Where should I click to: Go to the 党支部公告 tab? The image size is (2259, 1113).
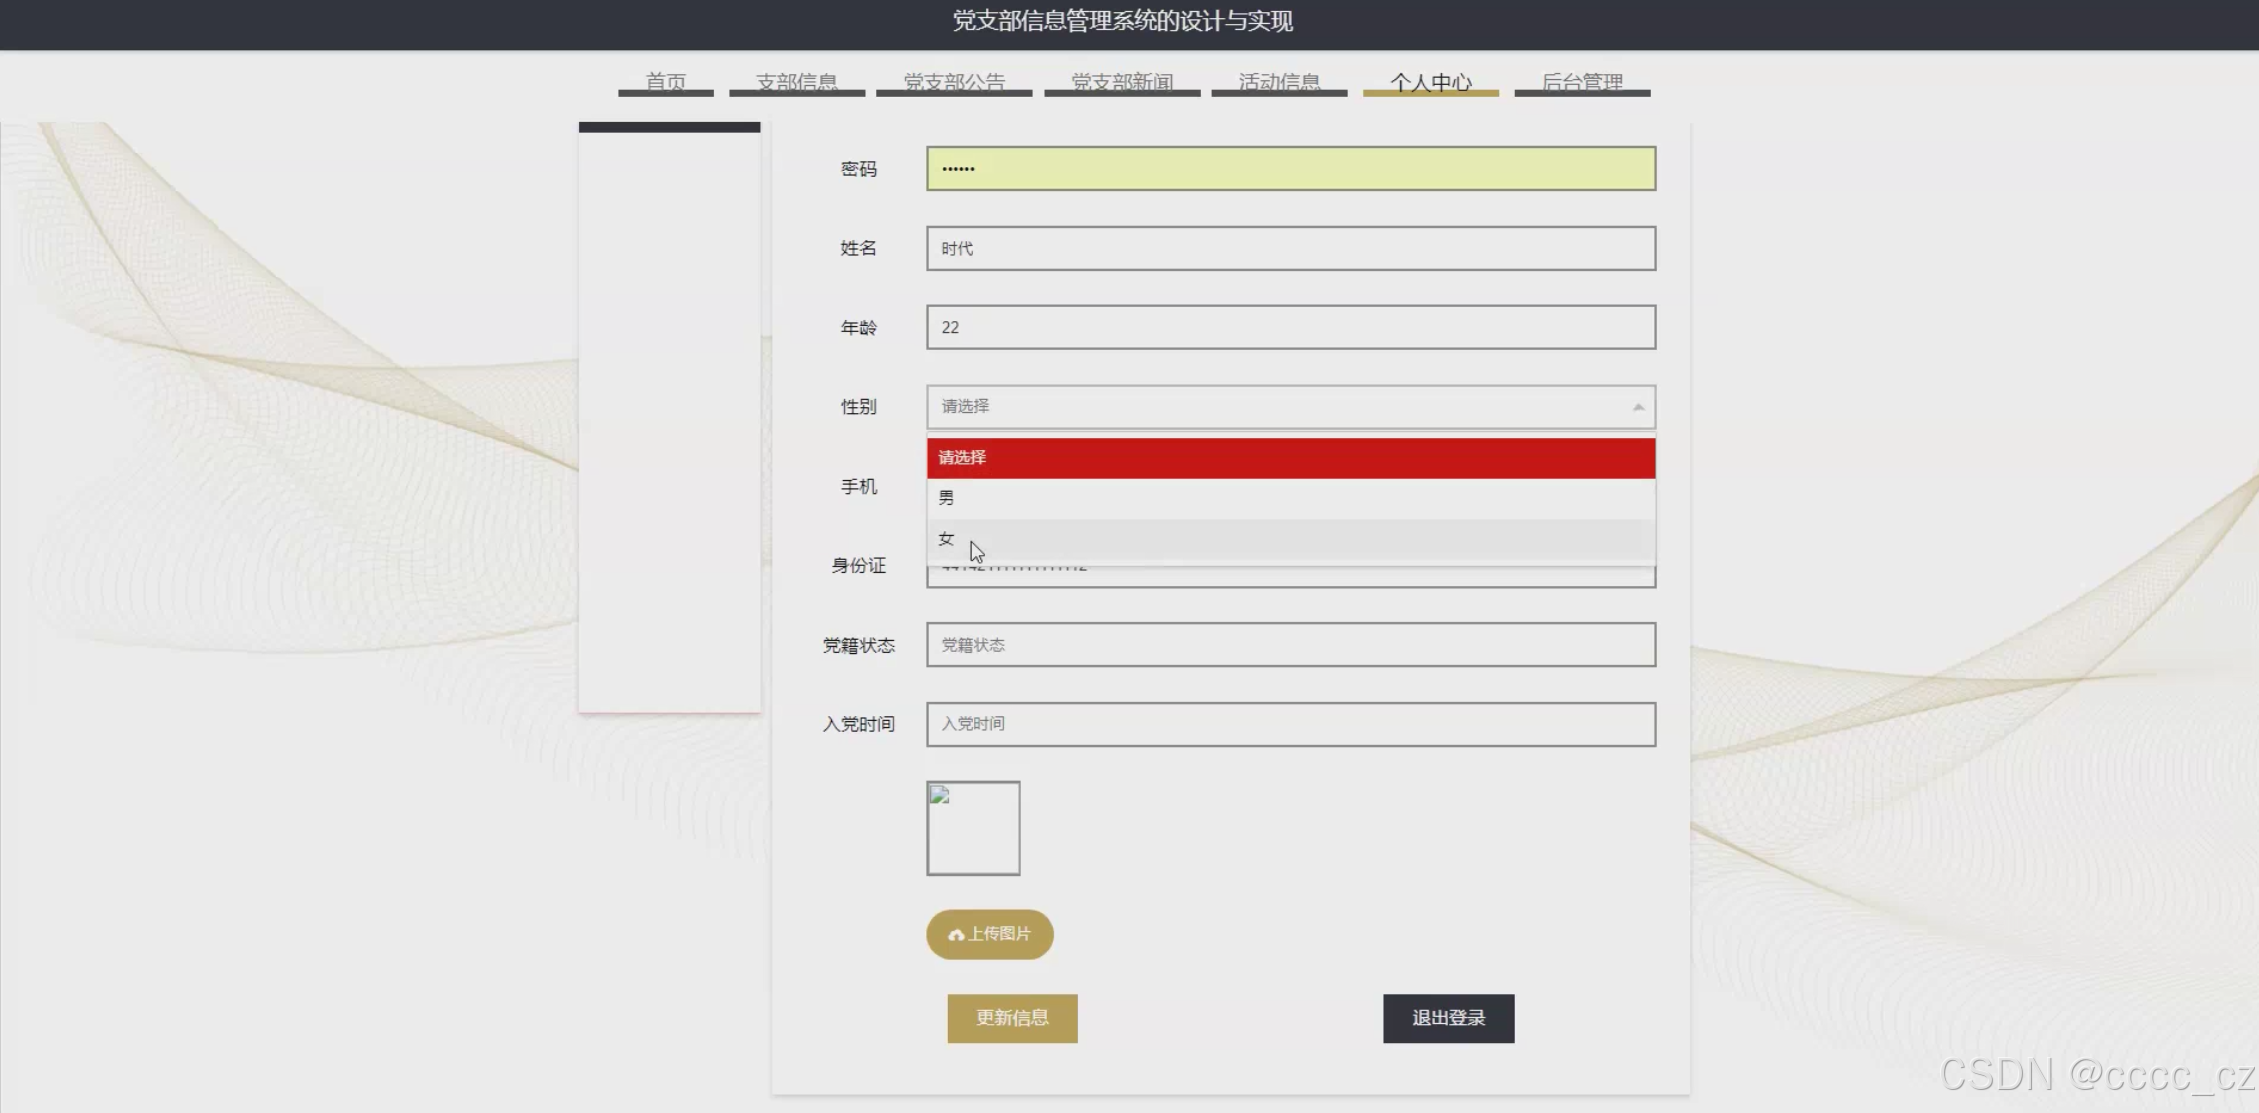point(953,81)
